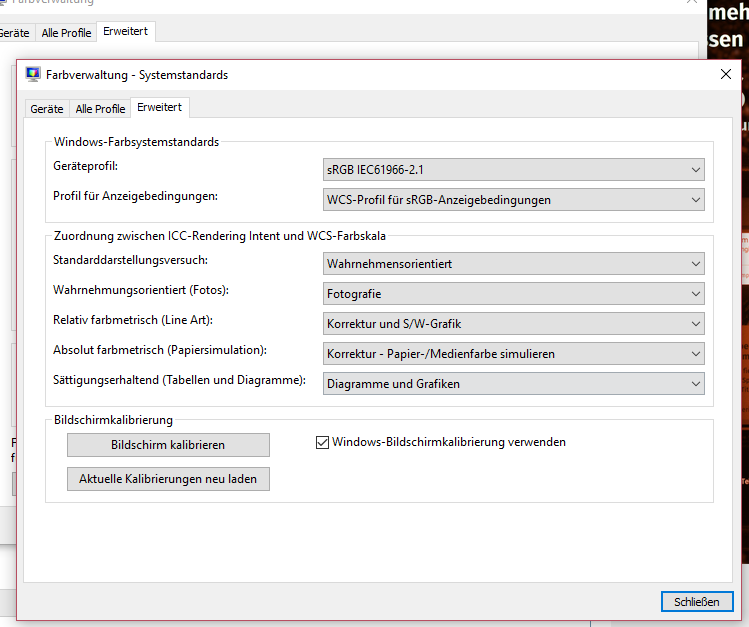The width and height of the screenshot is (749, 627).
Task: Select Erweitert tab in Systemstandards dialog
Action: click(160, 107)
